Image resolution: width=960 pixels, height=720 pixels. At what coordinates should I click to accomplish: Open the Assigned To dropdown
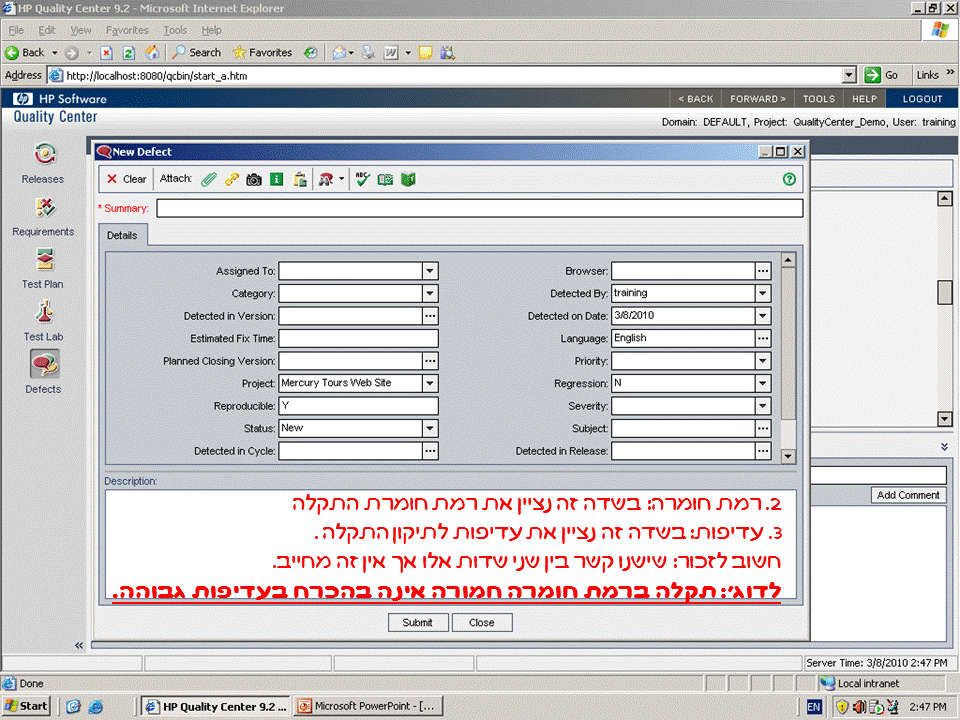point(430,271)
